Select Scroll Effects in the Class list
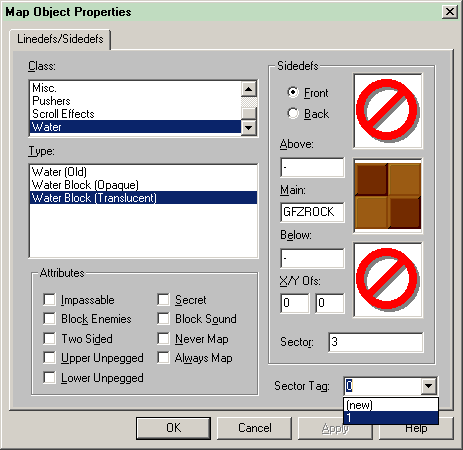The height and width of the screenshot is (450, 463). pyautogui.click(x=135, y=114)
